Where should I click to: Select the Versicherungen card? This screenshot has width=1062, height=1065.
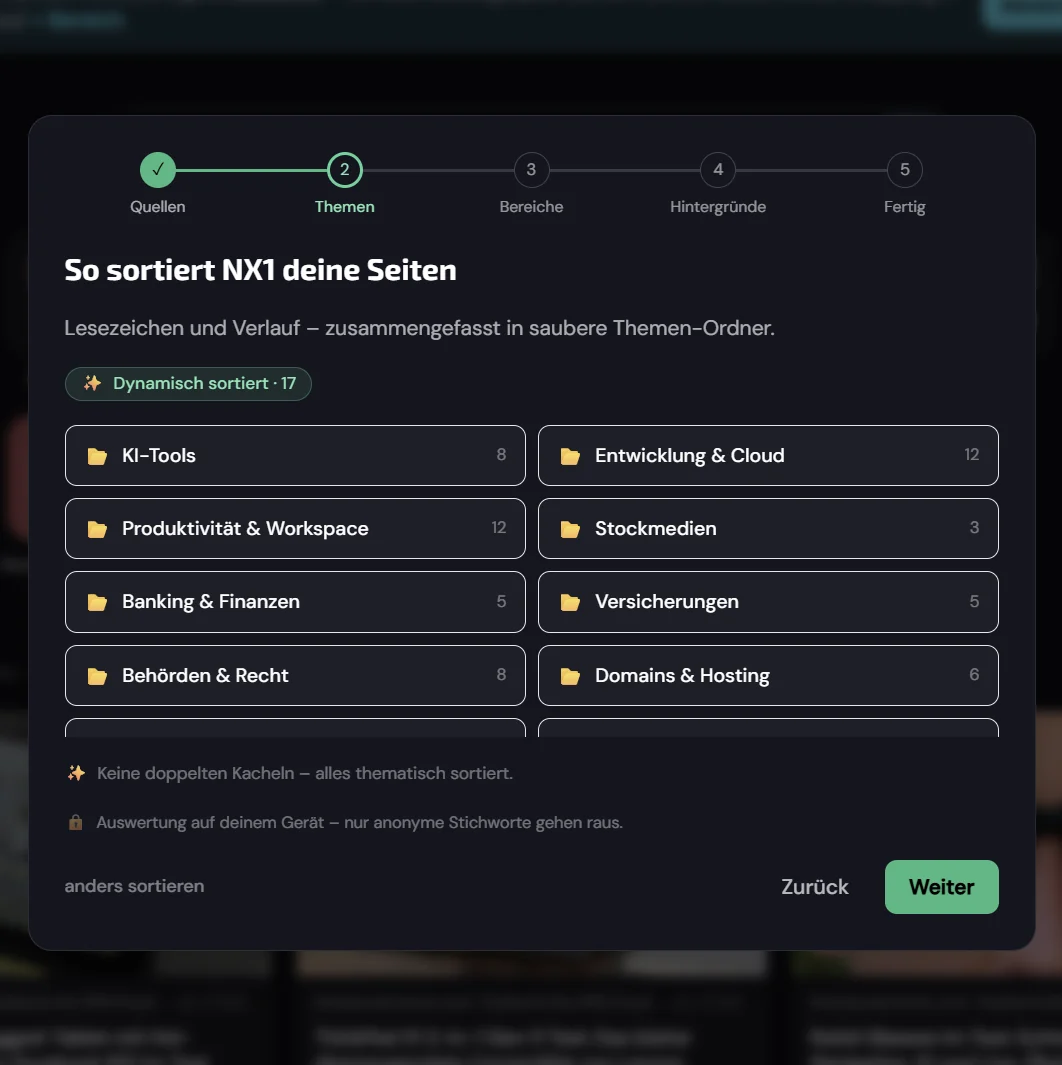(768, 602)
